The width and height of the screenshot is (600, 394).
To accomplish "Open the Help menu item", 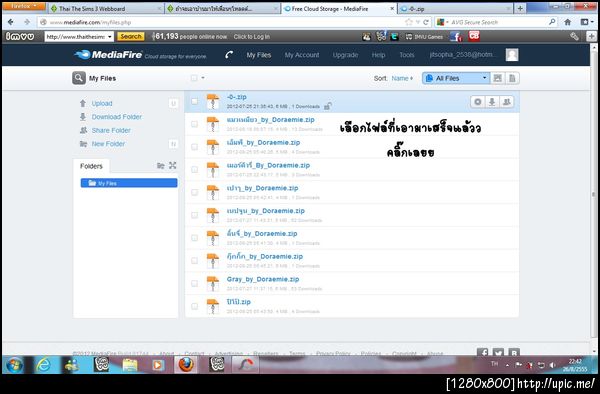I will coord(378,55).
